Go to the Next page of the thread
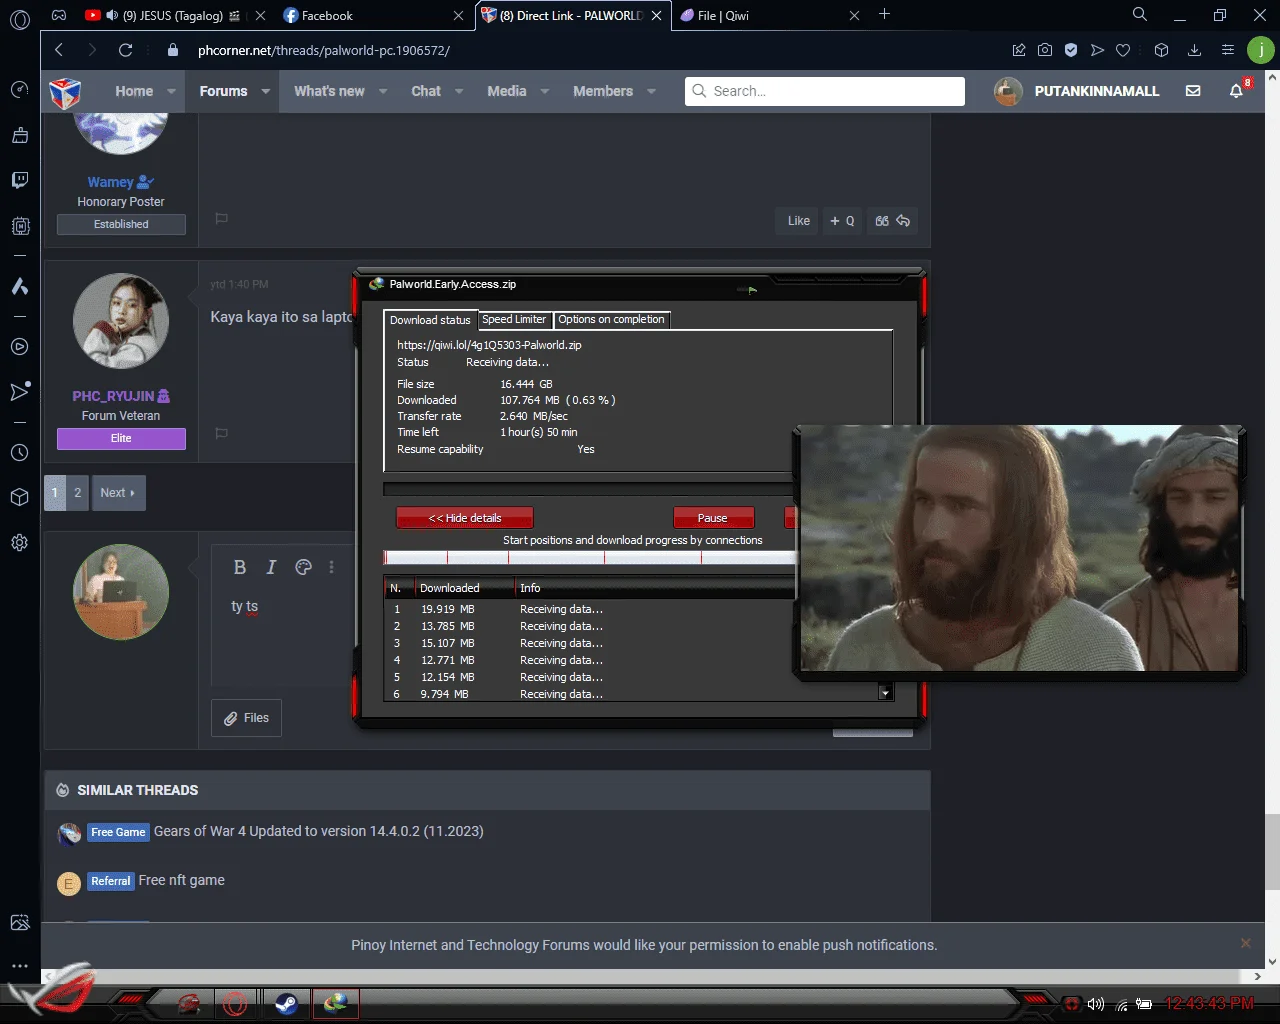This screenshot has width=1280, height=1024. coord(118,493)
